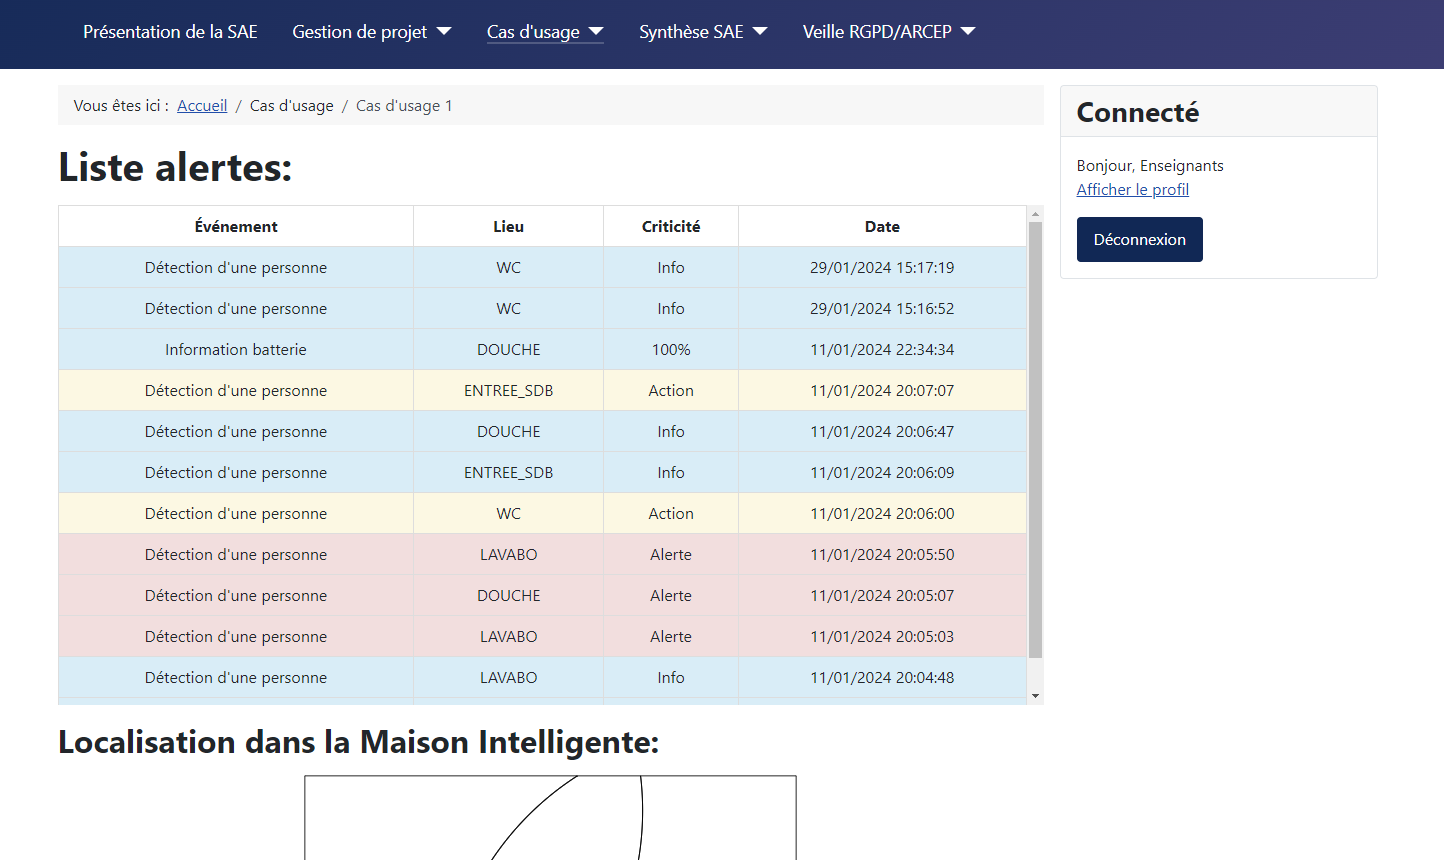This screenshot has width=1444, height=860.
Task: Click Détection d'une personne in 15:17:19 row
Action: (x=236, y=267)
